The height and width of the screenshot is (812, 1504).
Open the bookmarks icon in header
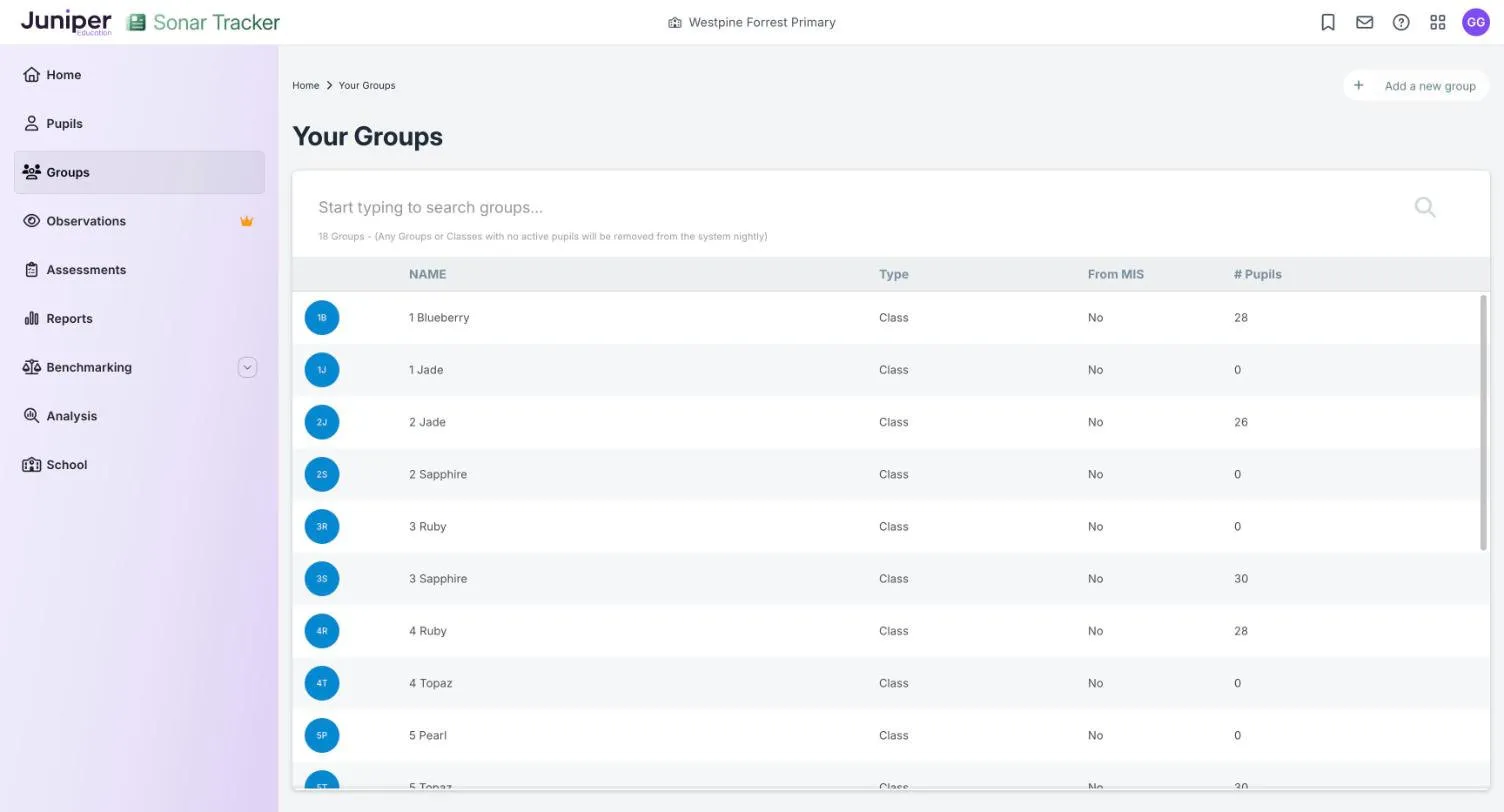1328,22
